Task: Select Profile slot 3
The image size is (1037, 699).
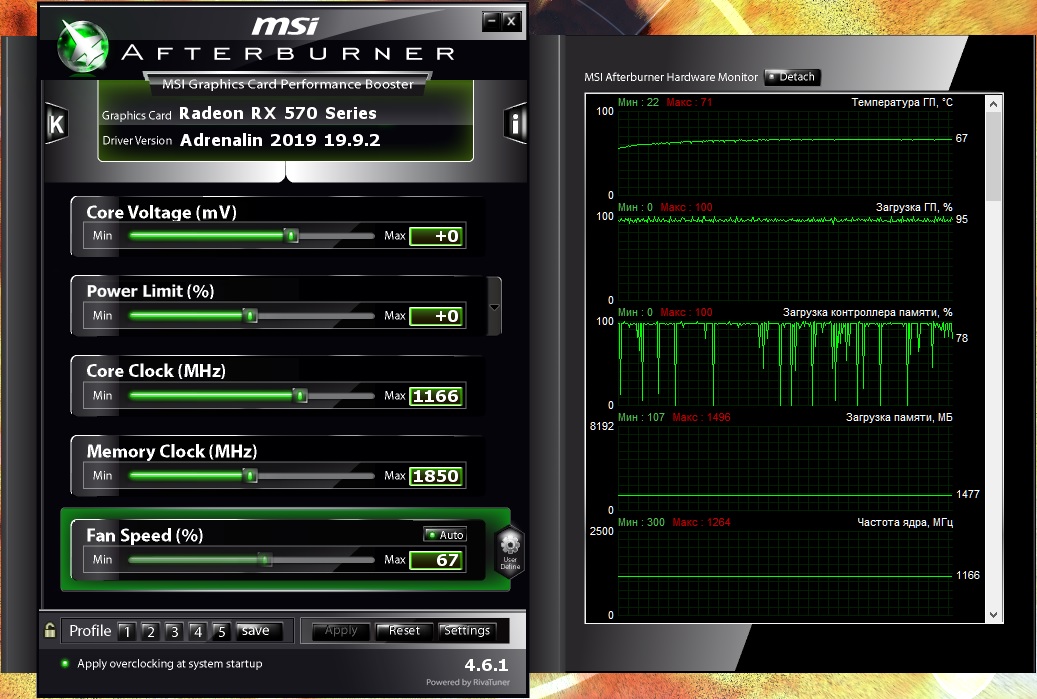Action: (x=175, y=632)
